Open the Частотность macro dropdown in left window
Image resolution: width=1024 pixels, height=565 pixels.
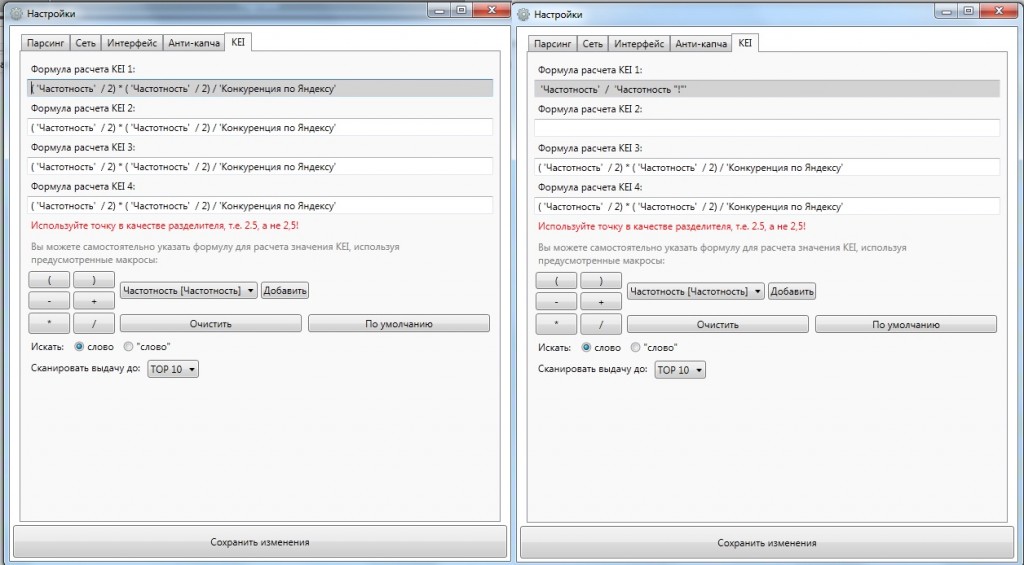coord(188,290)
